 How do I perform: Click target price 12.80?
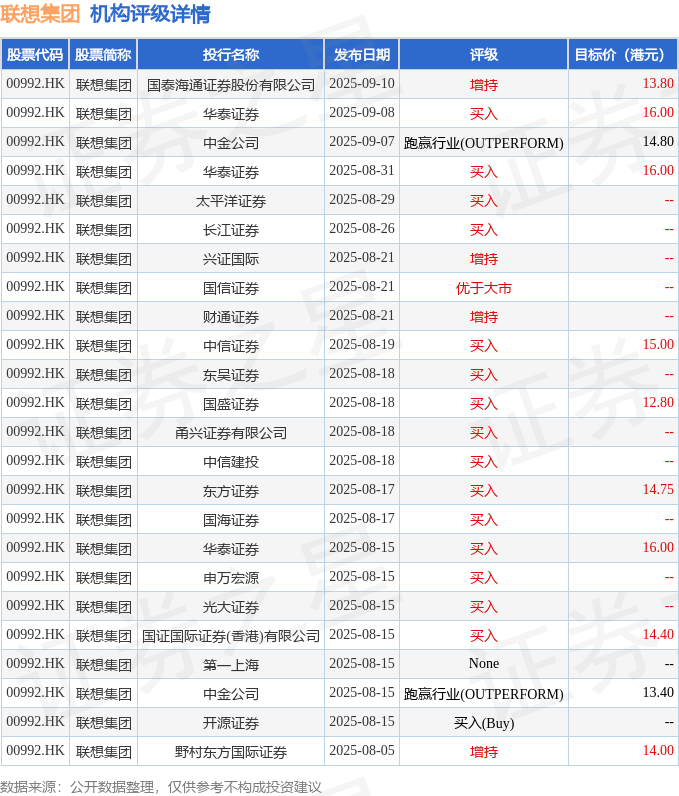pos(658,402)
